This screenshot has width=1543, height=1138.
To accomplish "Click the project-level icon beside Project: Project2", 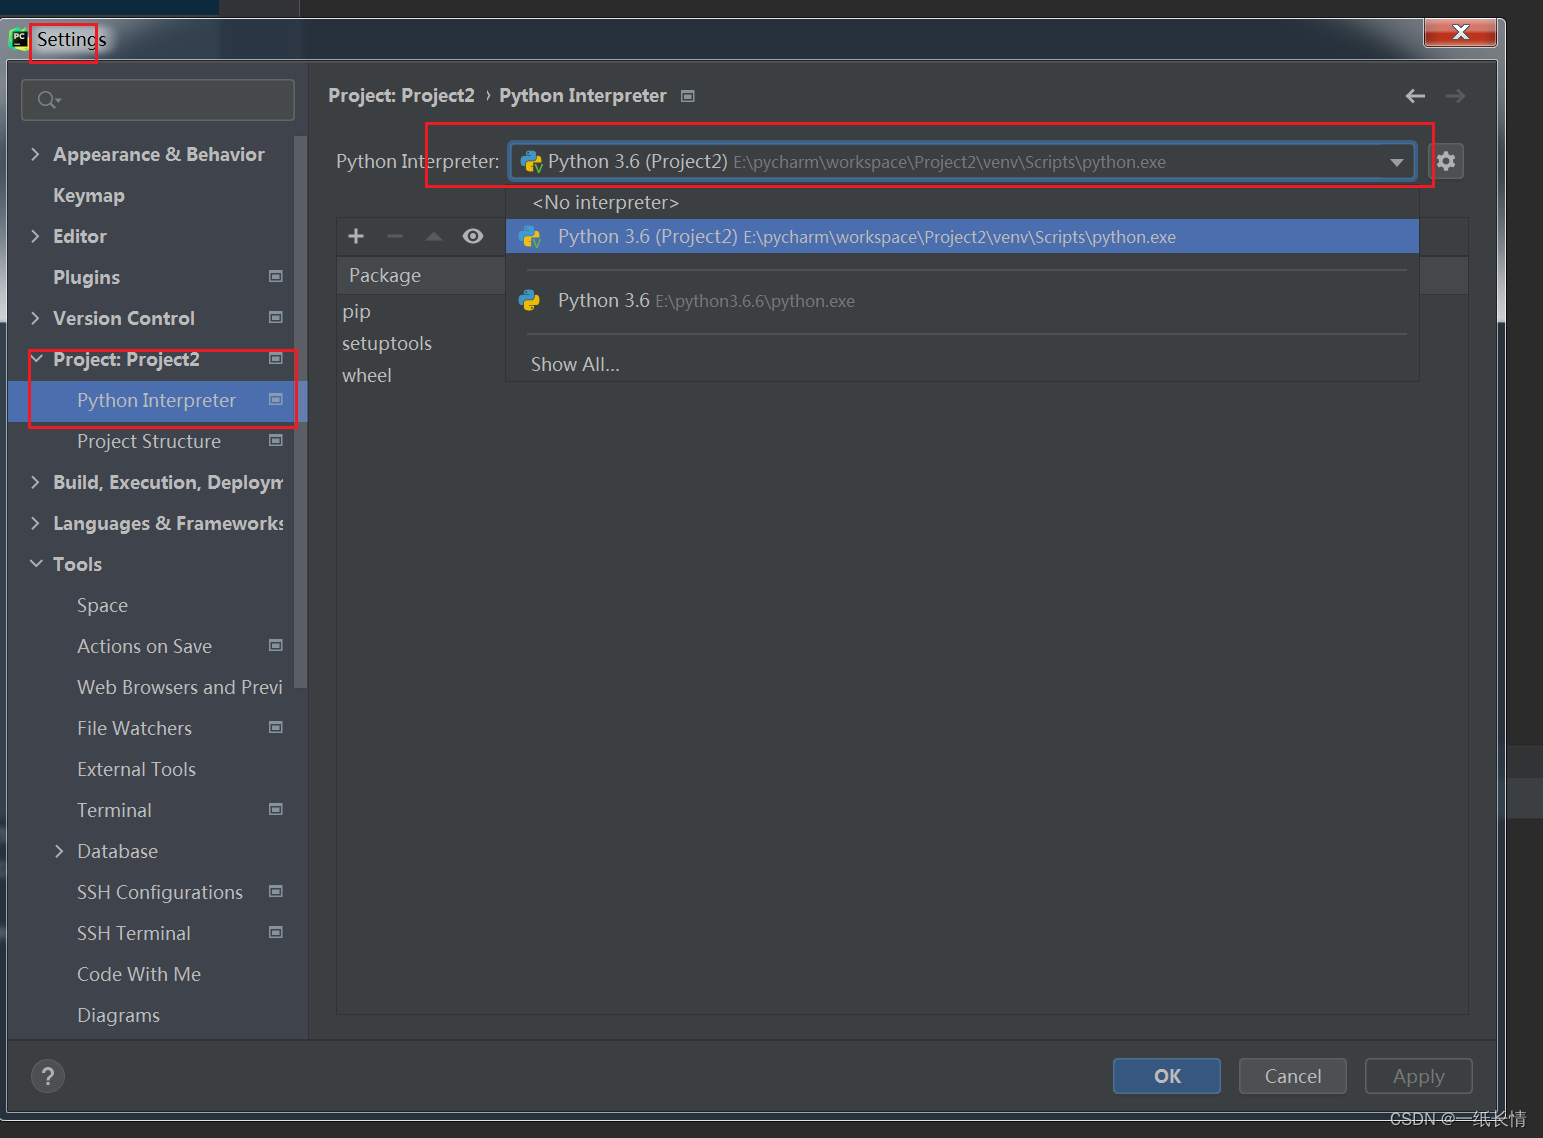I will [x=276, y=358].
